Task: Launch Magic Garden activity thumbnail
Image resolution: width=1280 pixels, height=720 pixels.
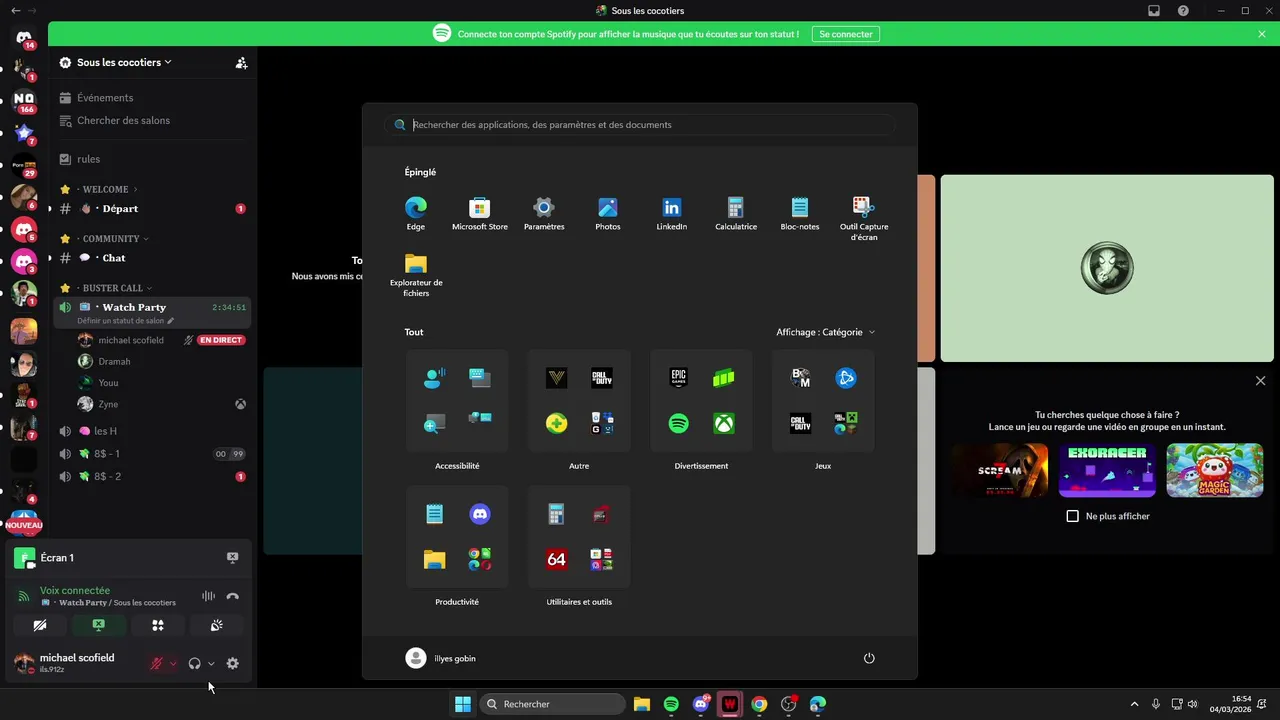Action: click(1215, 470)
